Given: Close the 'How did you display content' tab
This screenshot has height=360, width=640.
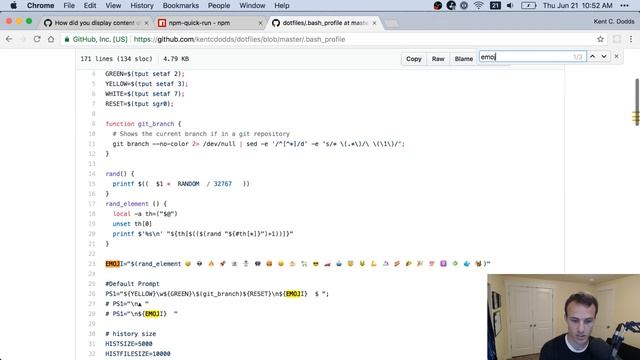Looking at the screenshot, I should 146,23.
